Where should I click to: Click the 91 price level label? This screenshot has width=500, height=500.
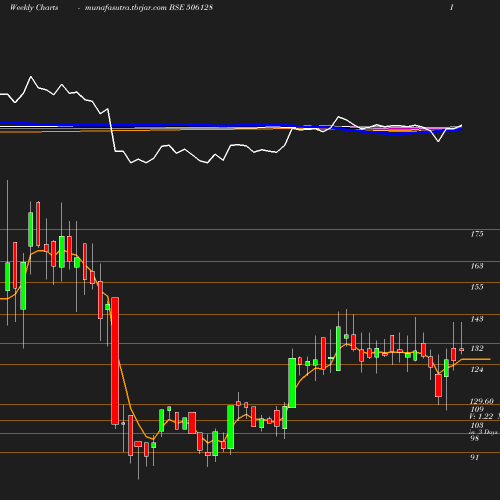(474, 457)
